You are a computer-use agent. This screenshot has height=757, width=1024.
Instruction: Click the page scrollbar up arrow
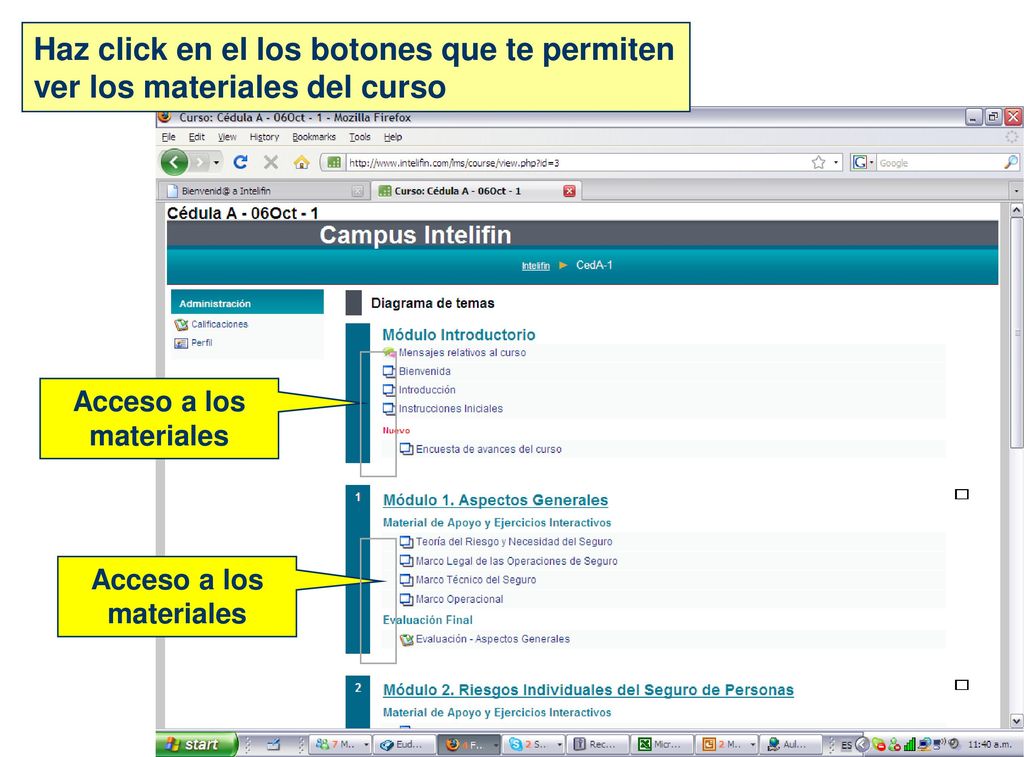coord(1016,210)
